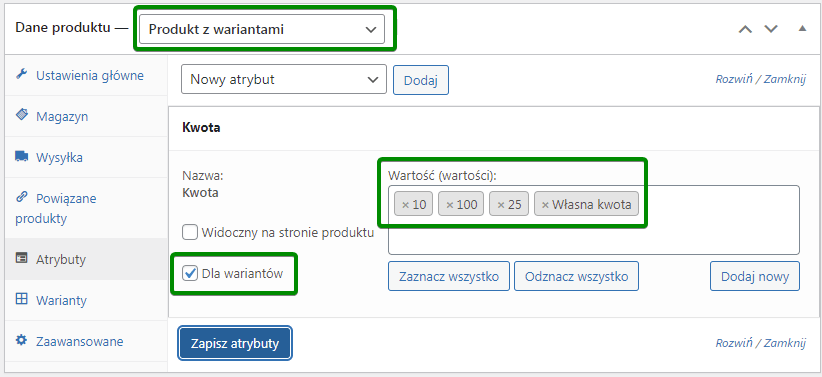
Task: Click the Zapisz atrybuty button
Action: 235,343
